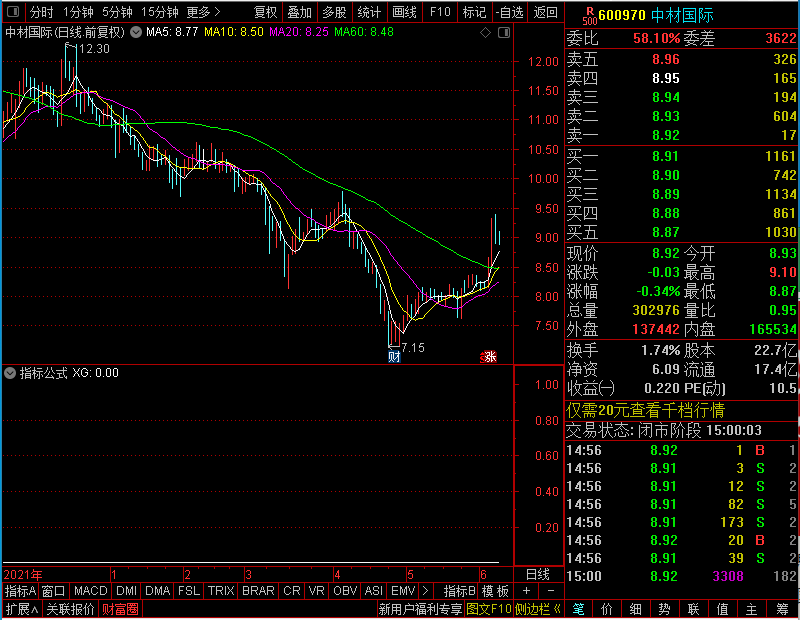Click the 新用户福利专享 link
Screen dimensions: 800x620
point(420,609)
